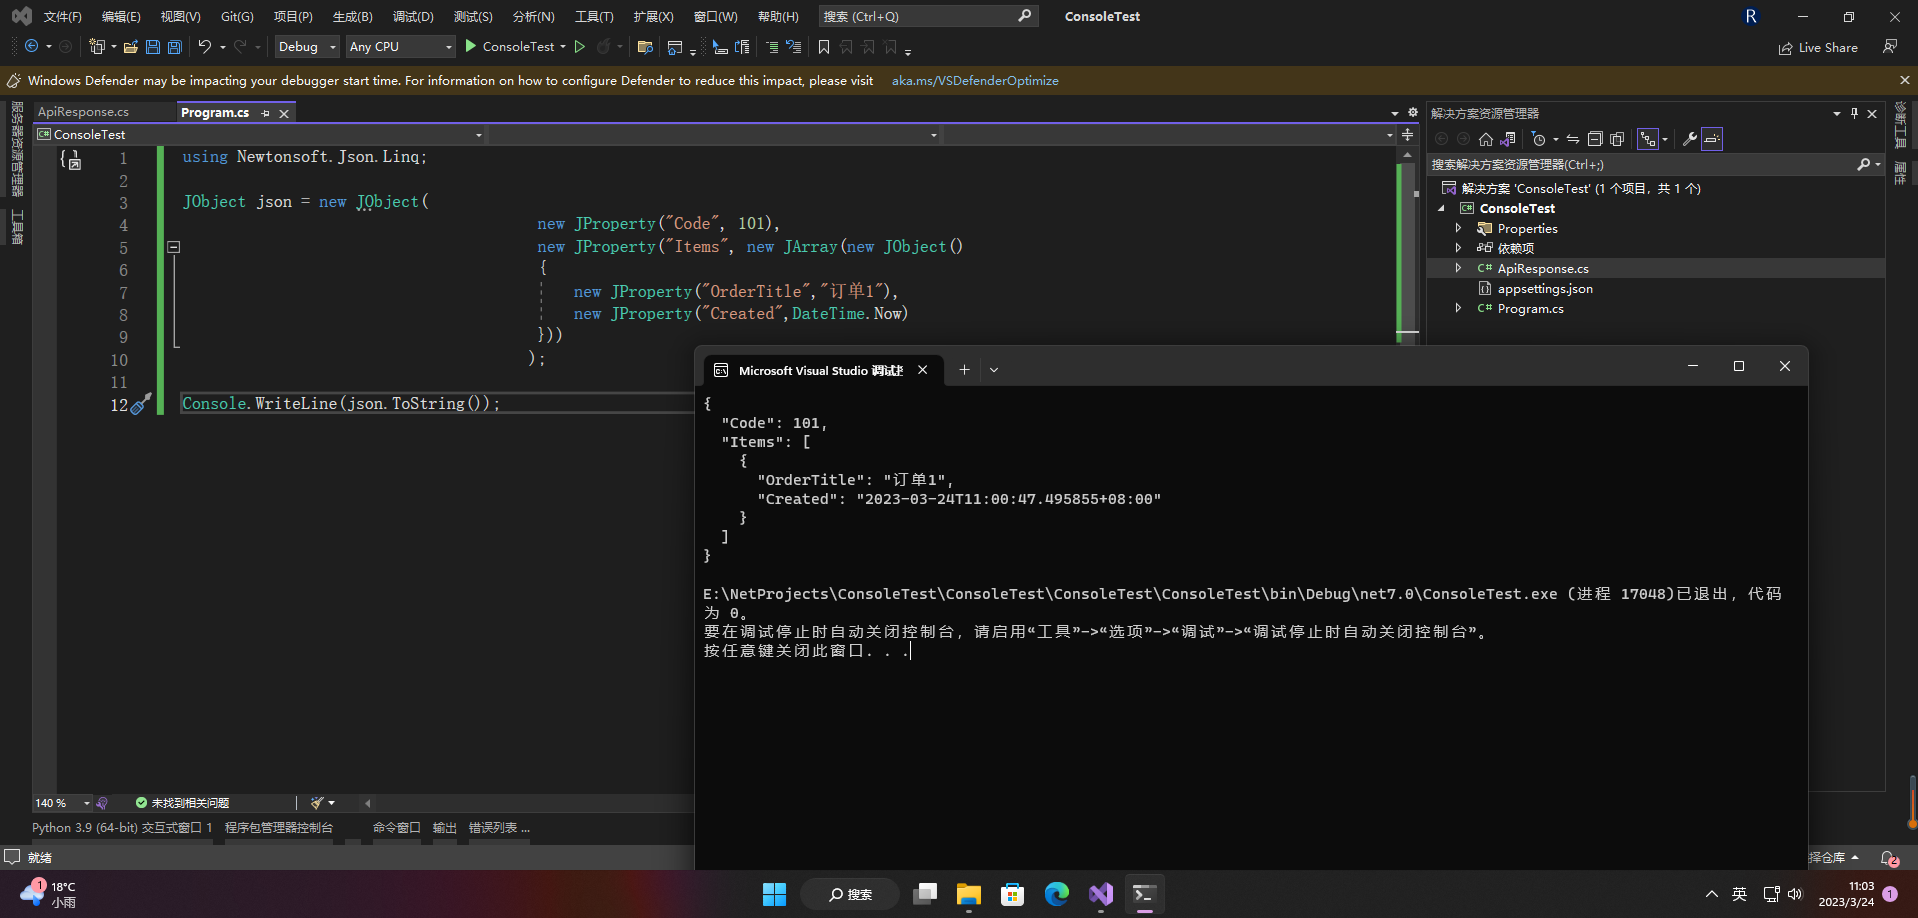
Task: Expand the ApiResponse.cs tree node
Action: (x=1458, y=268)
